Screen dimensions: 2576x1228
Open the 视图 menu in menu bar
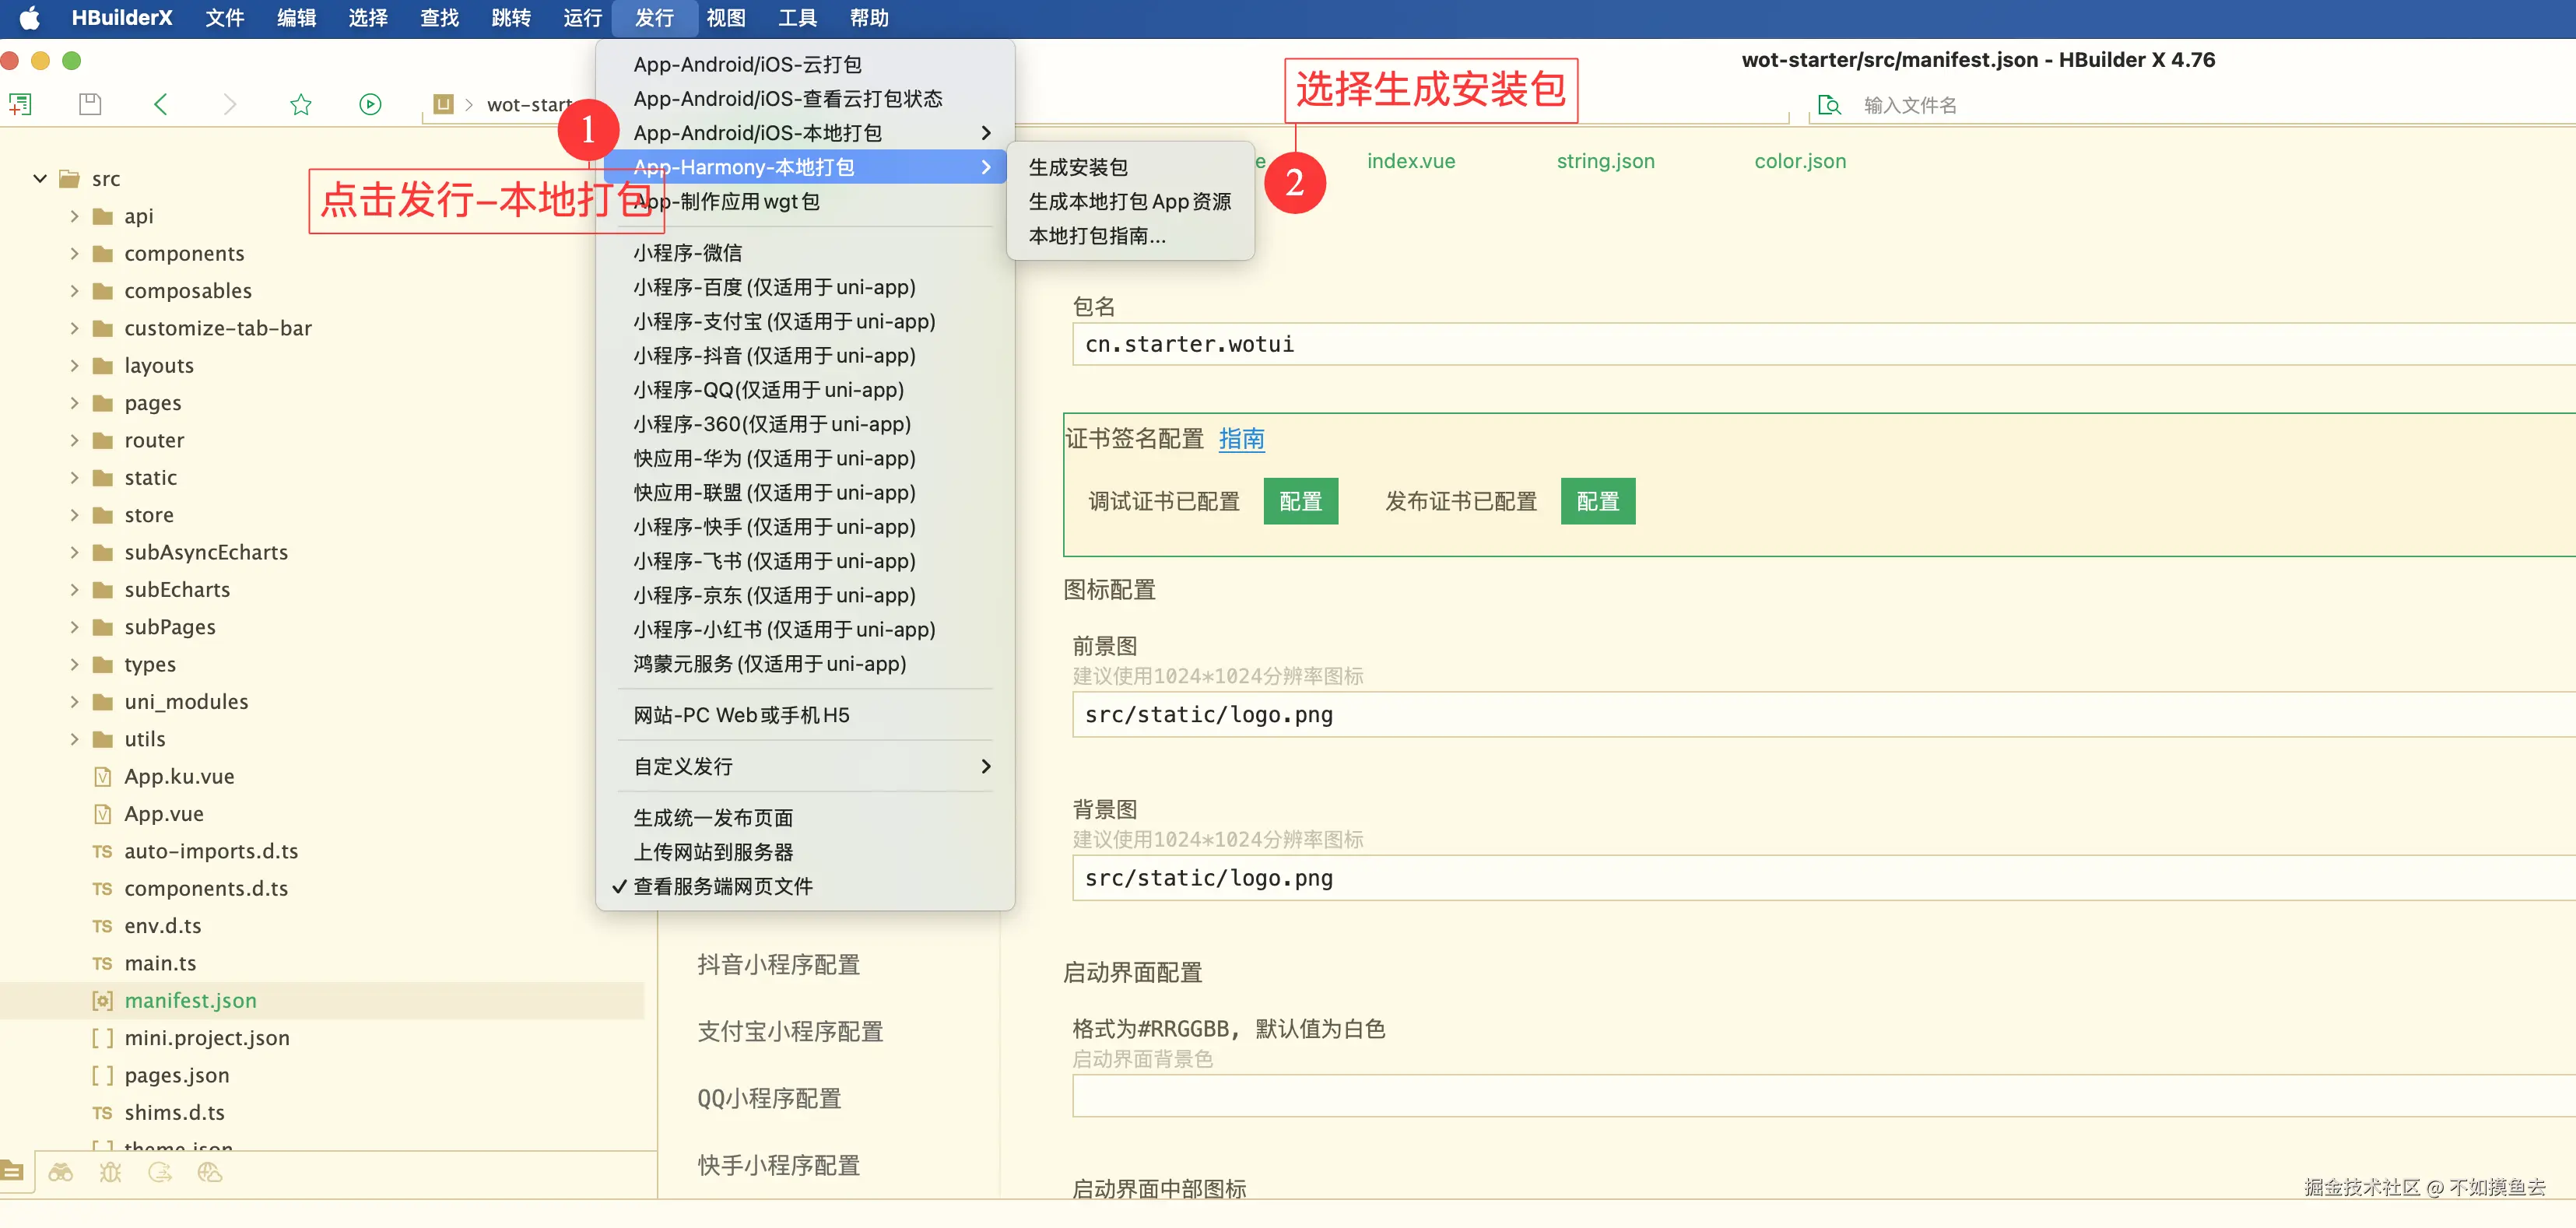point(725,18)
